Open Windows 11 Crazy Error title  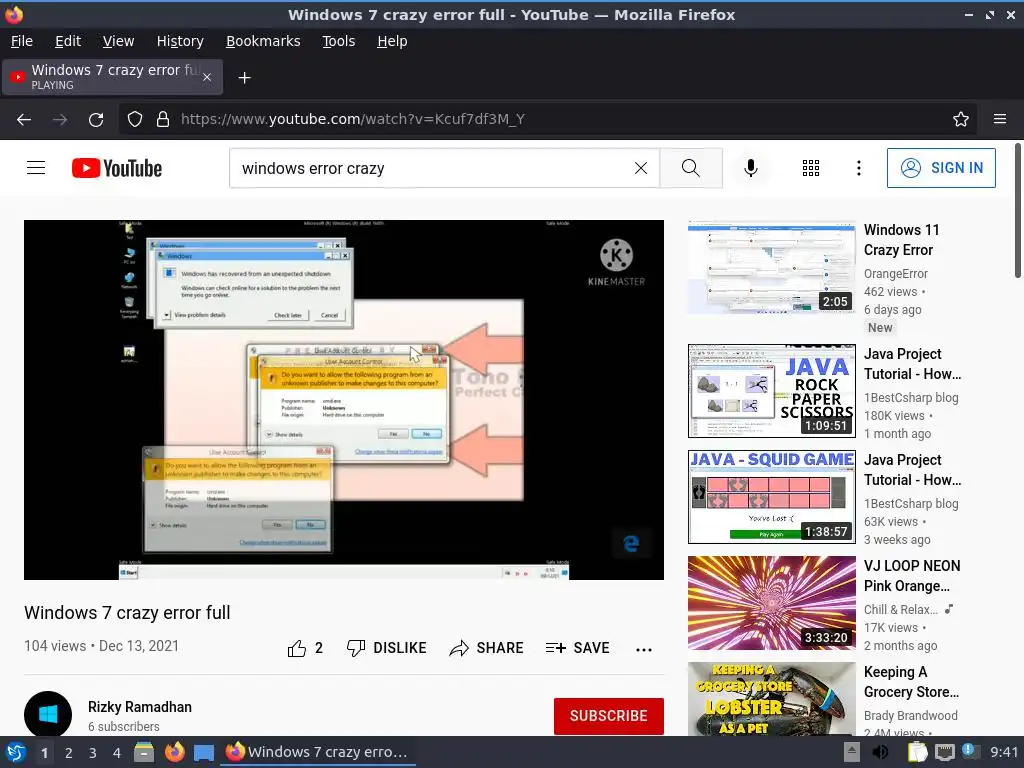901,240
